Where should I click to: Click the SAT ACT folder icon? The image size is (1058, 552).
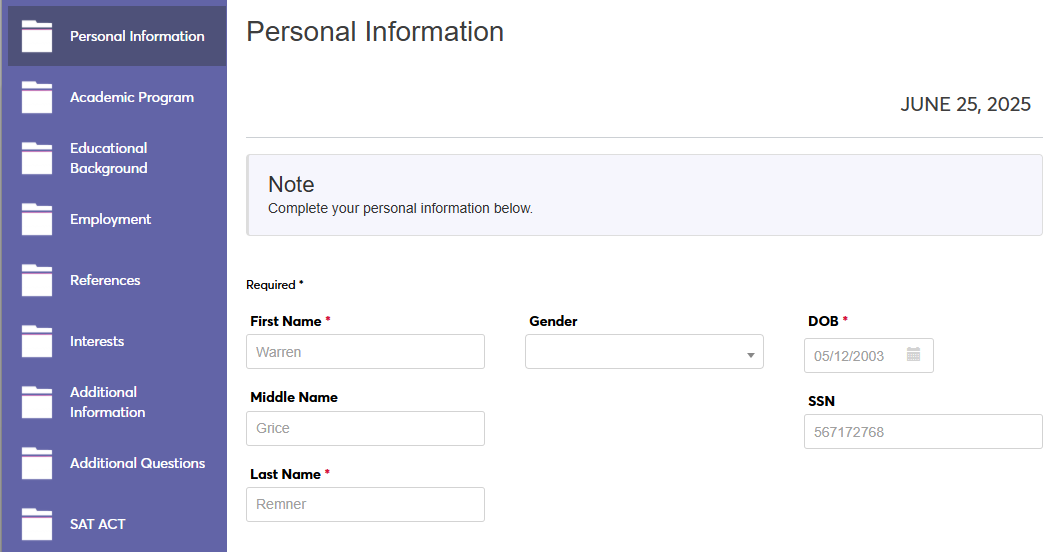click(37, 524)
